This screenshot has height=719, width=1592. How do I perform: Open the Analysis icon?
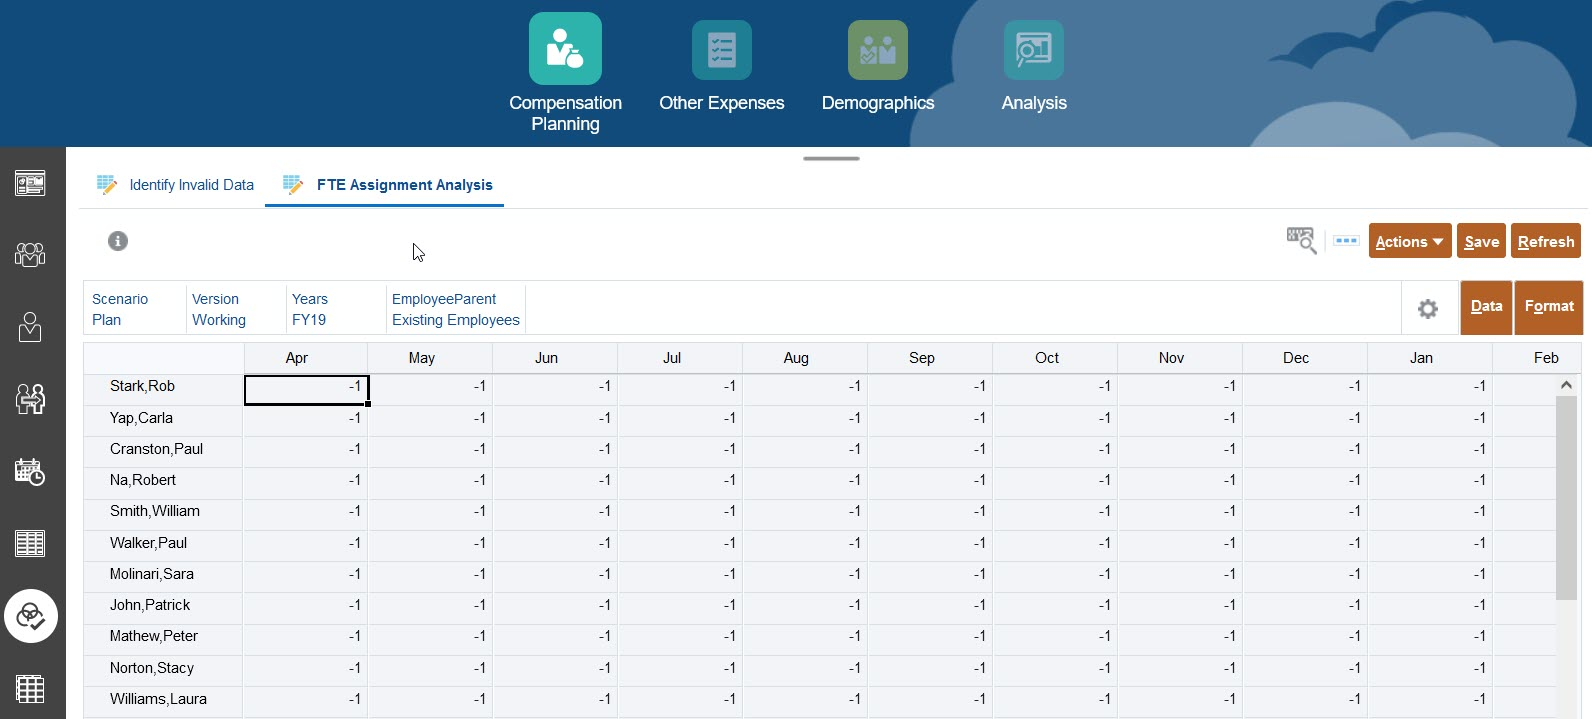pyautogui.click(x=1033, y=50)
